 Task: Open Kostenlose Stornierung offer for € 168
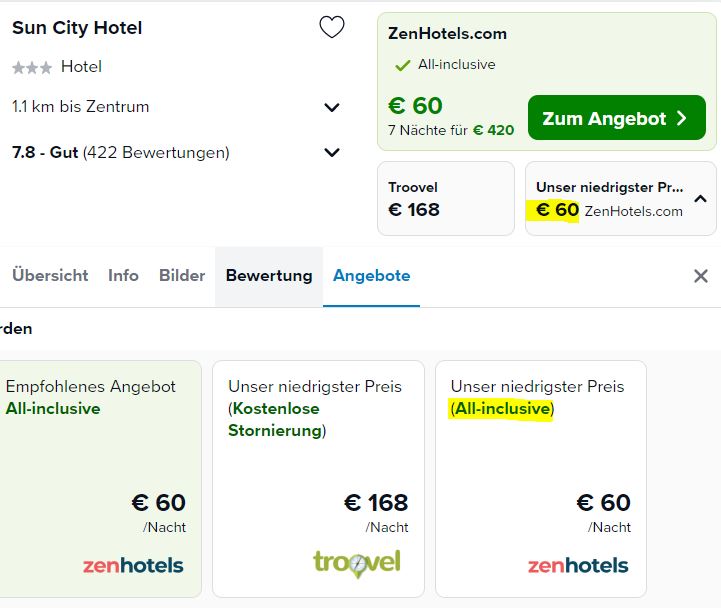318,479
